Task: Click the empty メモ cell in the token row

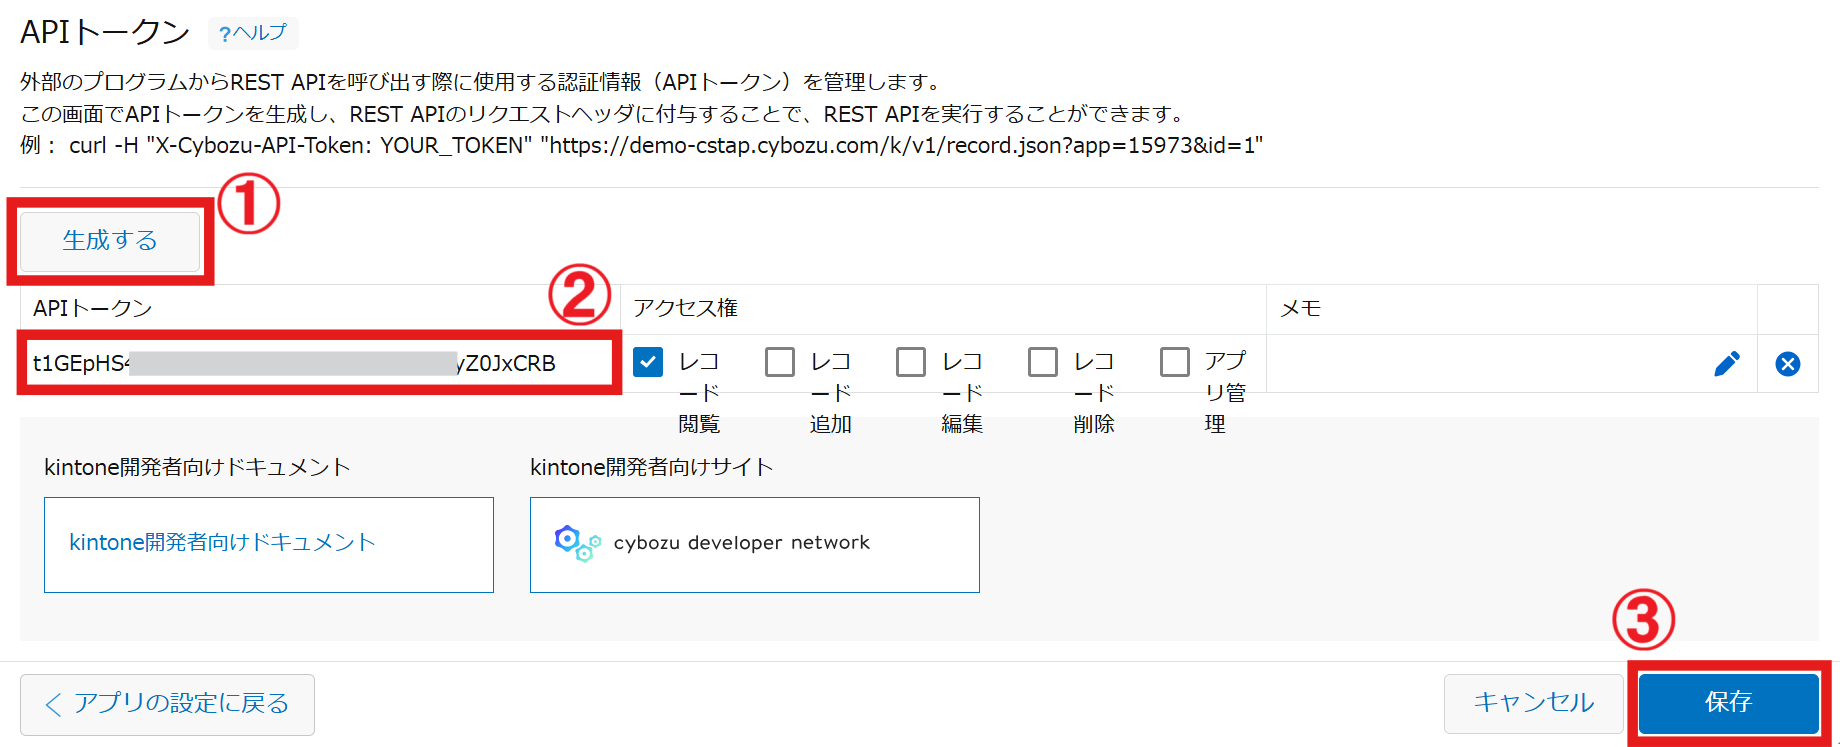Action: pyautogui.click(x=1480, y=364)
